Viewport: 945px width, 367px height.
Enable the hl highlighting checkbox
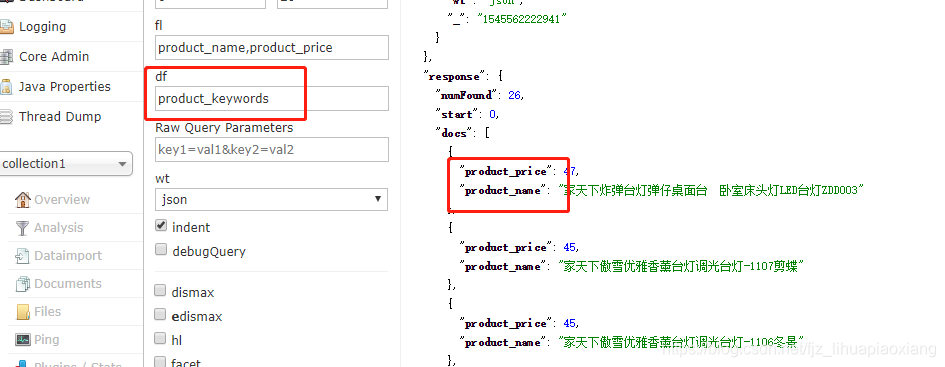(x=160, y=338)
